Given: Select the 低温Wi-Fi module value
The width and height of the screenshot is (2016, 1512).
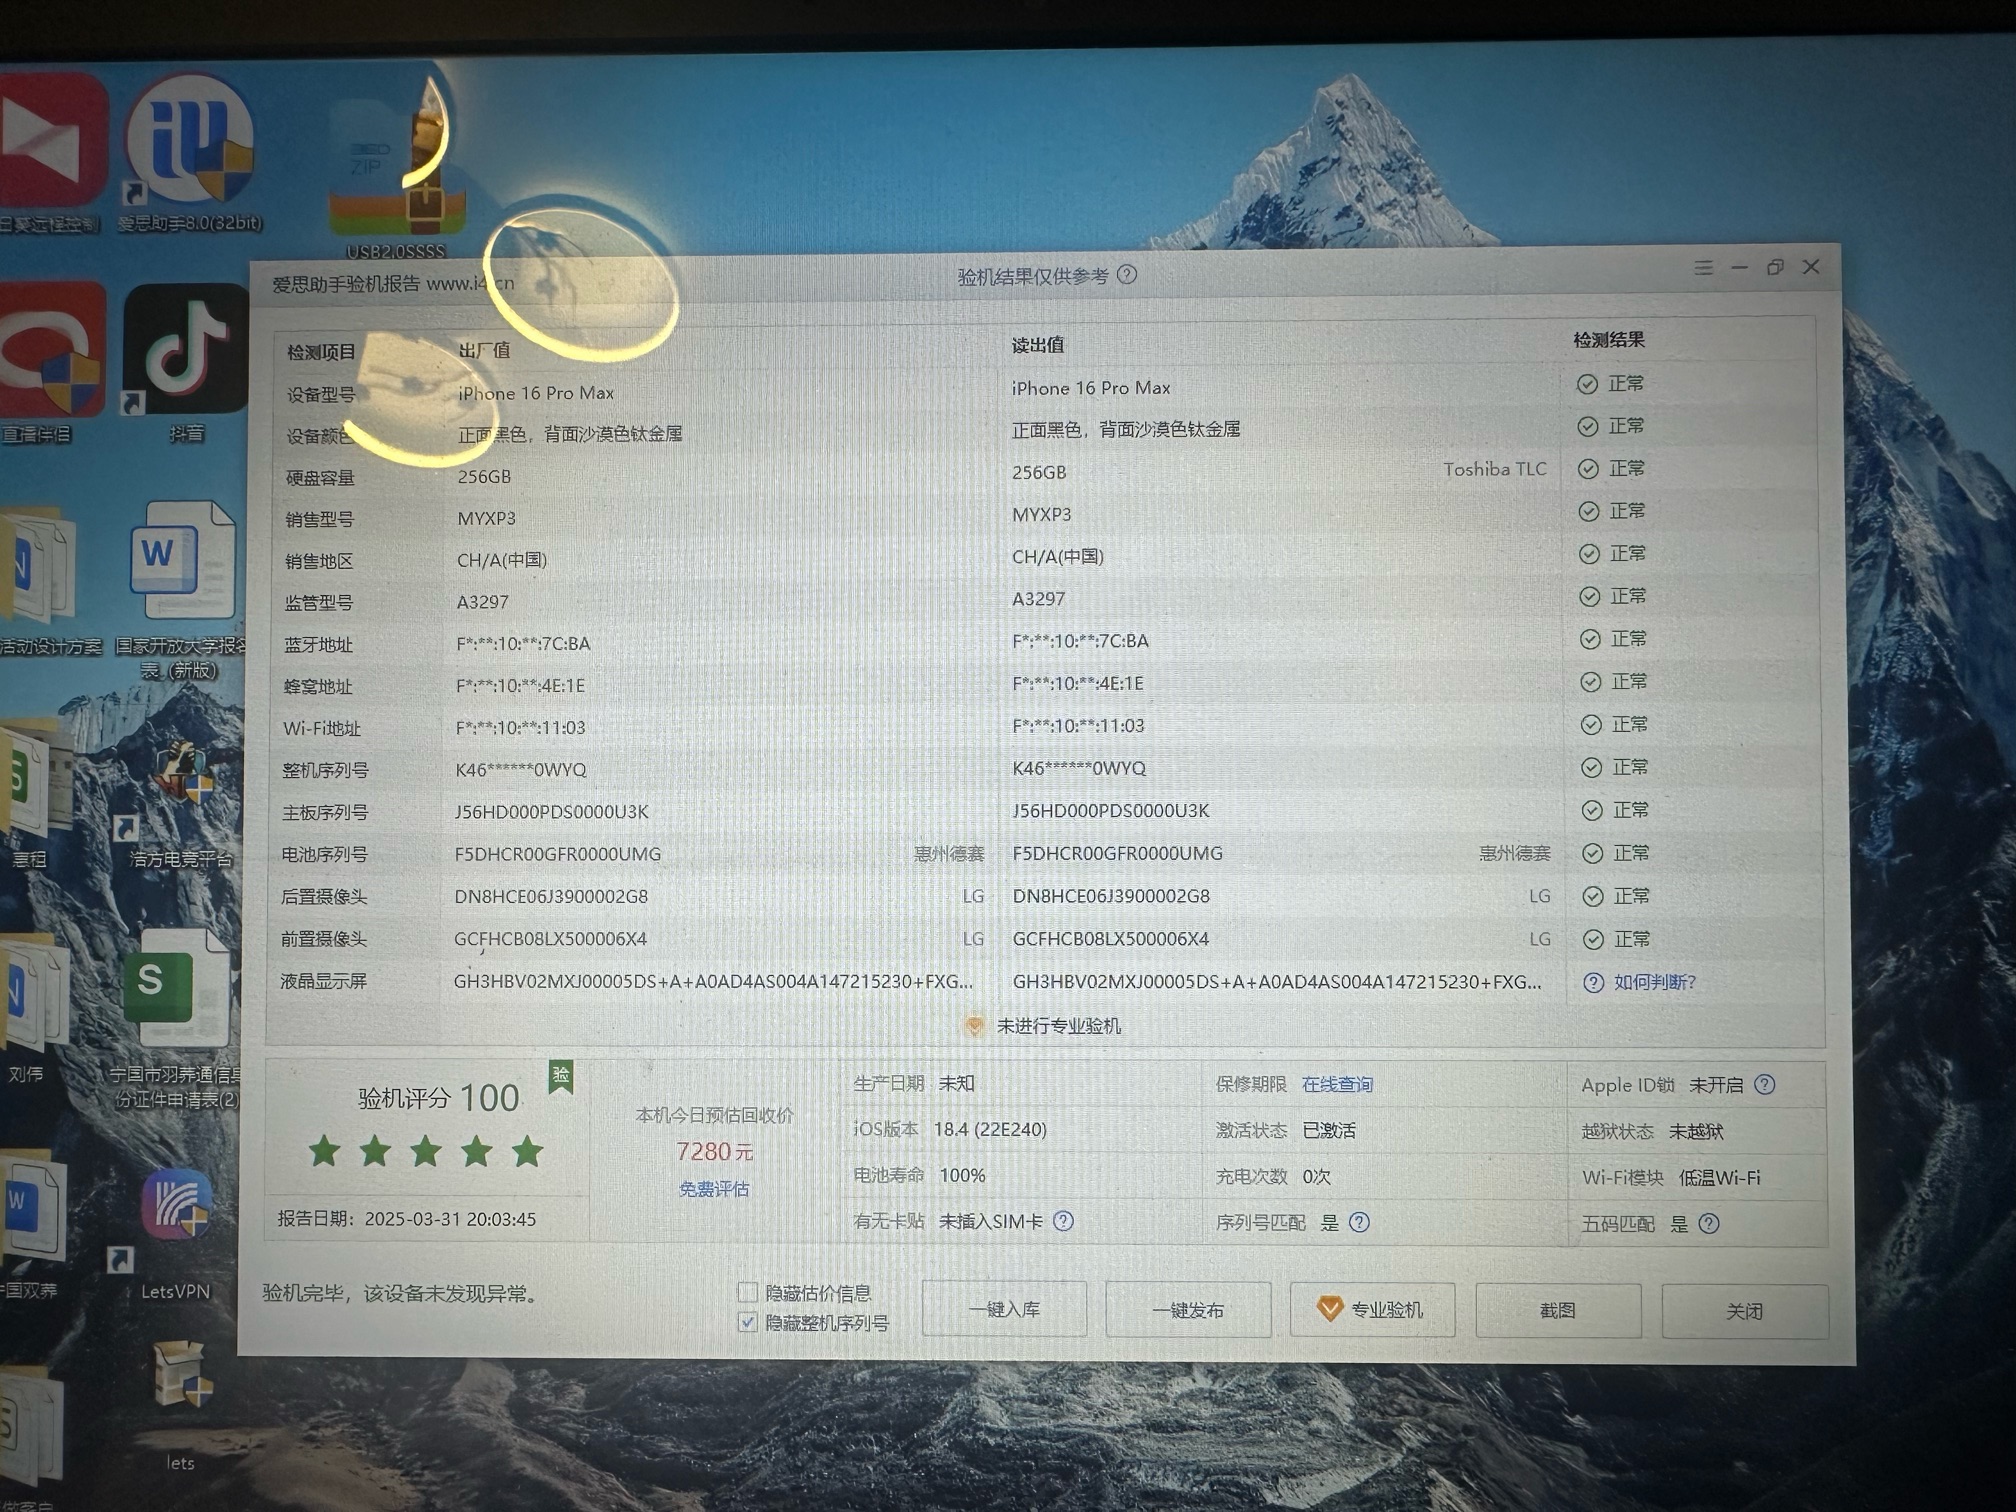Looking at the screenshot, I should [x=1720, y=1178].
